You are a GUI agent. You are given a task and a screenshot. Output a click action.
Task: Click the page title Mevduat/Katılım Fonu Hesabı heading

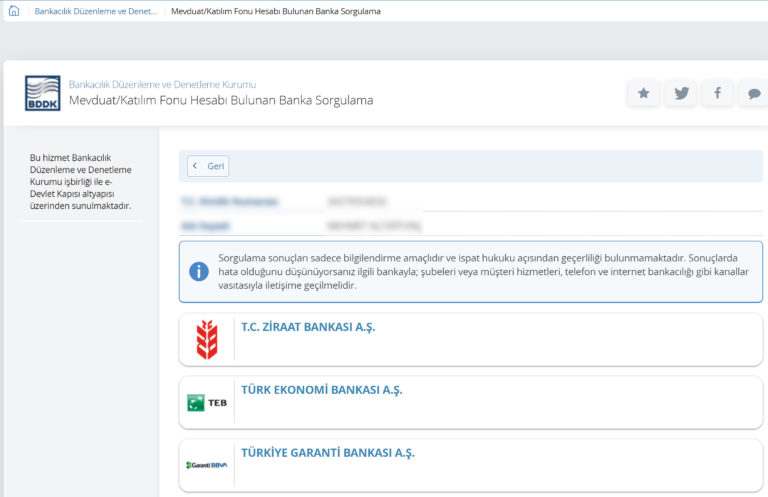[220, 101]
